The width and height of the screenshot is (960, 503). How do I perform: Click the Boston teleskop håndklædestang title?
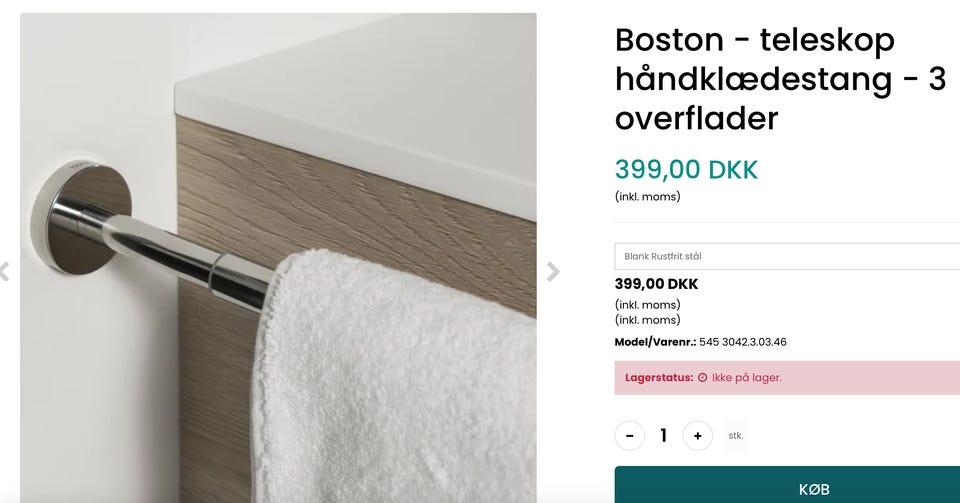780,79
